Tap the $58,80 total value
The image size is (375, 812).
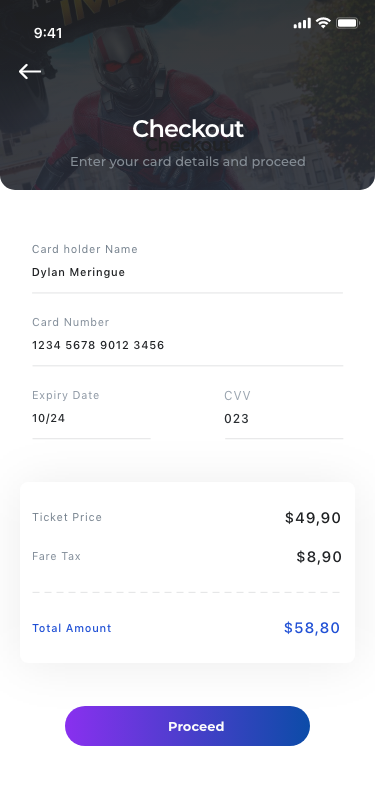click(x=312, y=628)
